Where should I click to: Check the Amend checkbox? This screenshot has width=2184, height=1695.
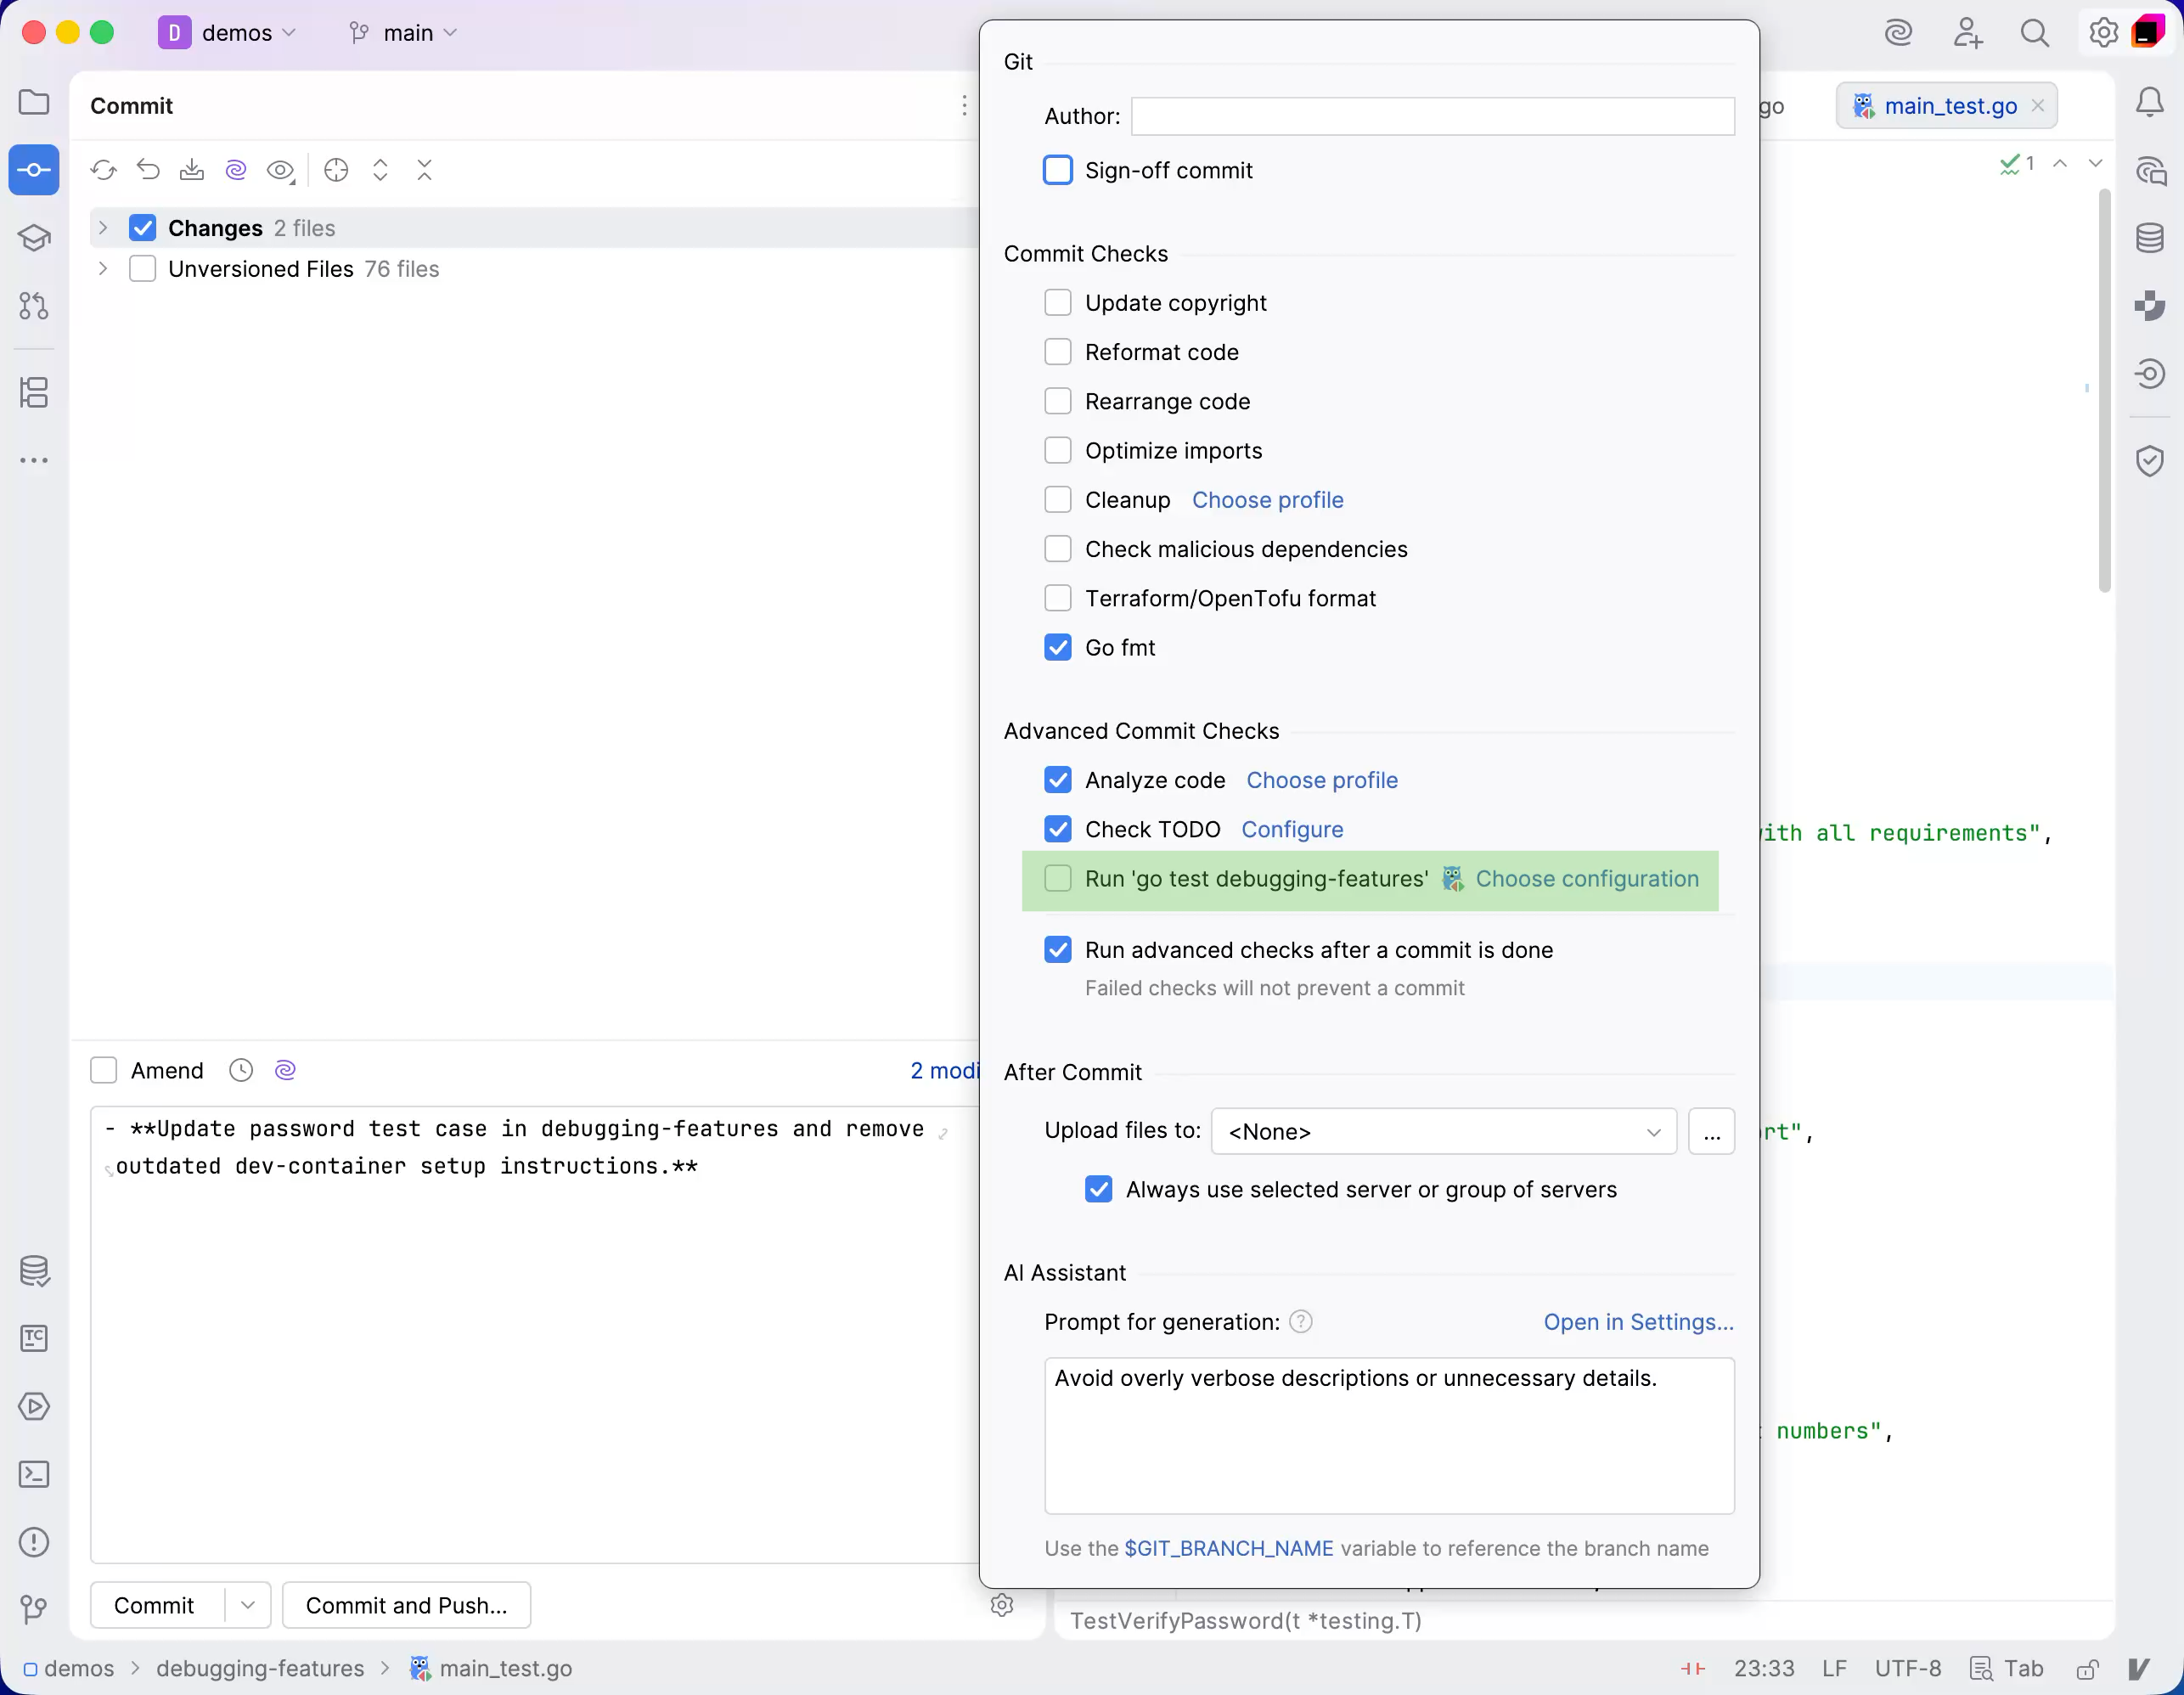104,1071
